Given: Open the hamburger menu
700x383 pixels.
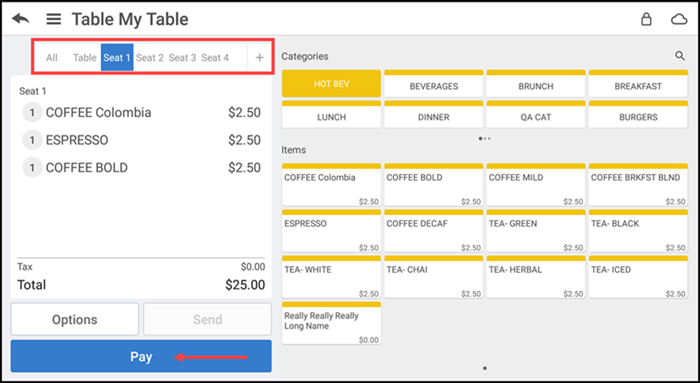Looking at the screenshot, I should [54, 19].
